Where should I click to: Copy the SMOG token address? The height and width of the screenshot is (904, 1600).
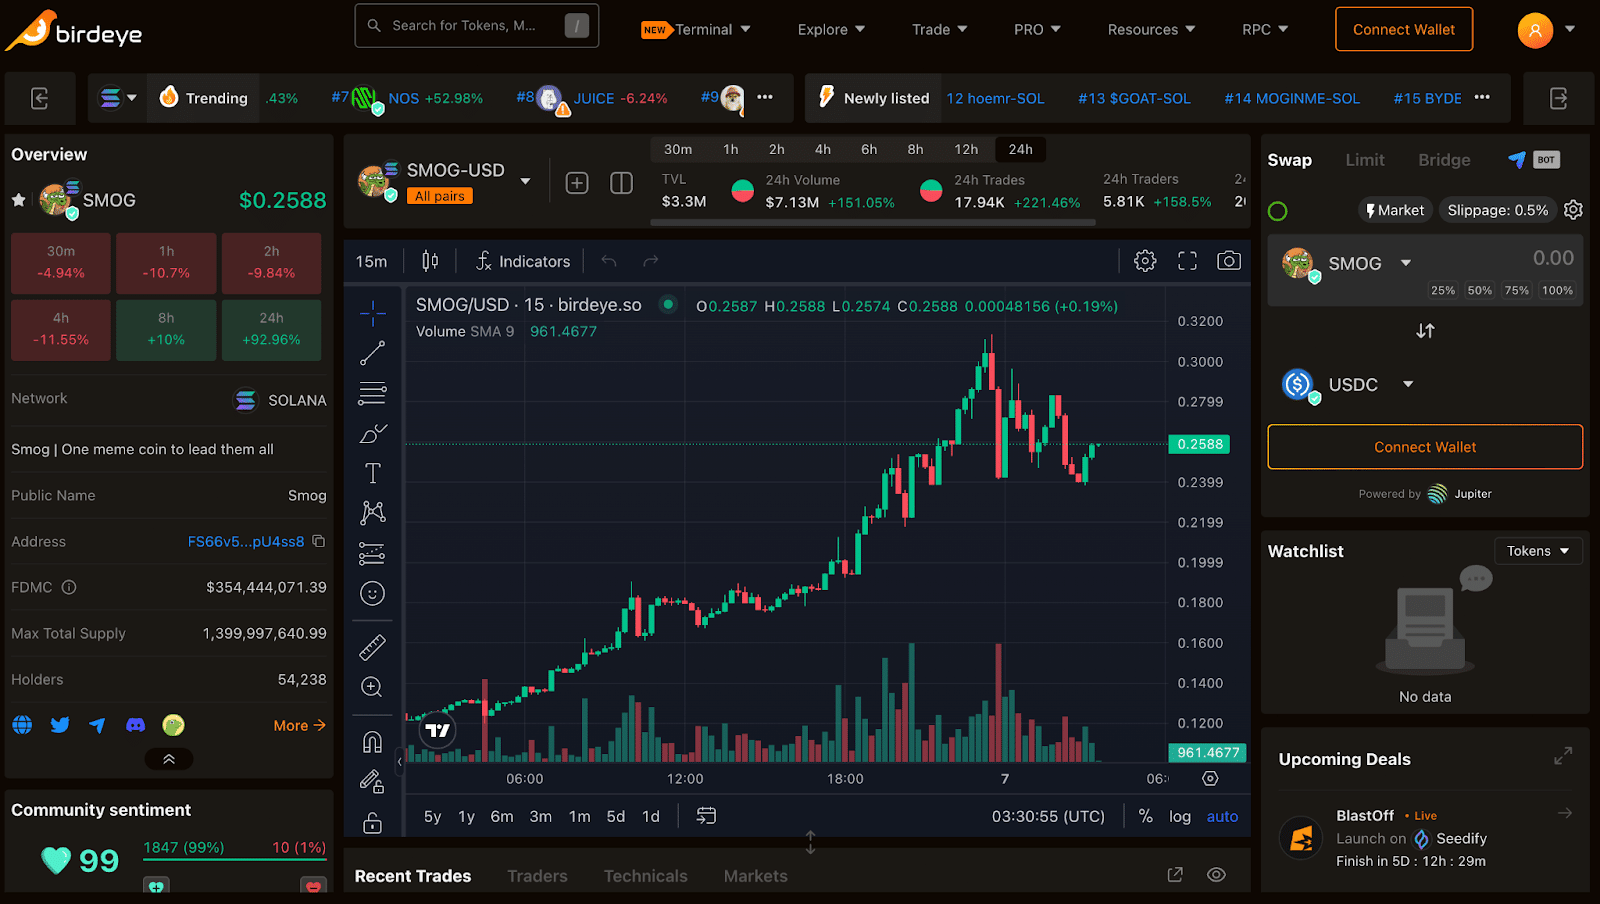pyautogui.click(x=319, y=541)
